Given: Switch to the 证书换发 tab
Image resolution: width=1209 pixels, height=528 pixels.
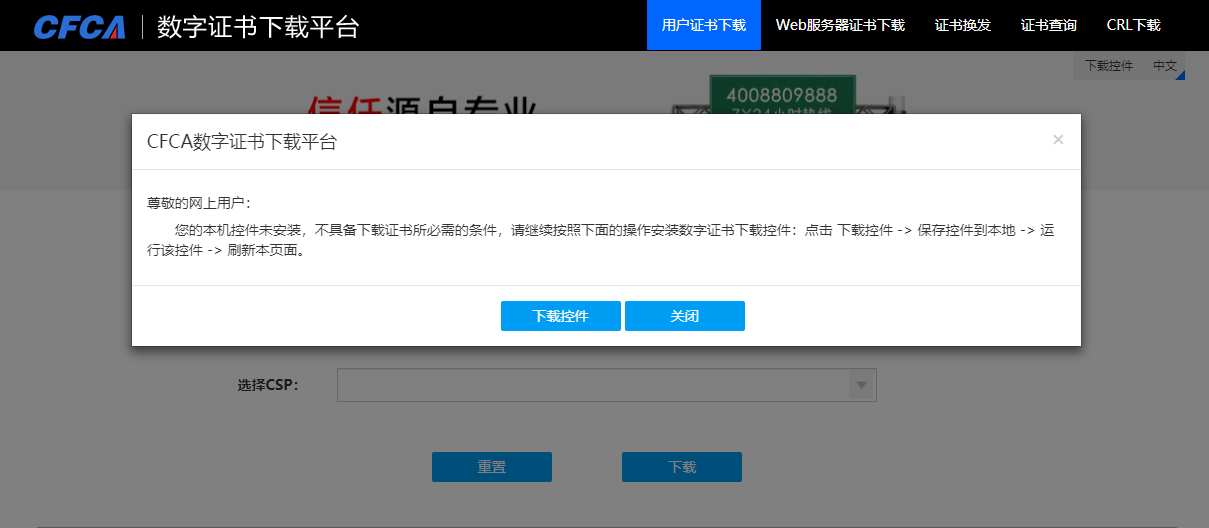Looking at the screenshot, I should tap(963, 25).
